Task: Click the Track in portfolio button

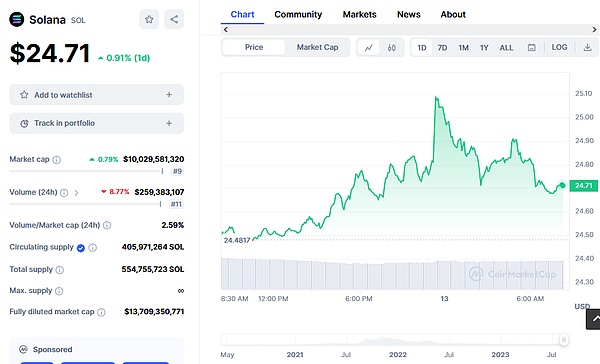Action: coord(96,123)
